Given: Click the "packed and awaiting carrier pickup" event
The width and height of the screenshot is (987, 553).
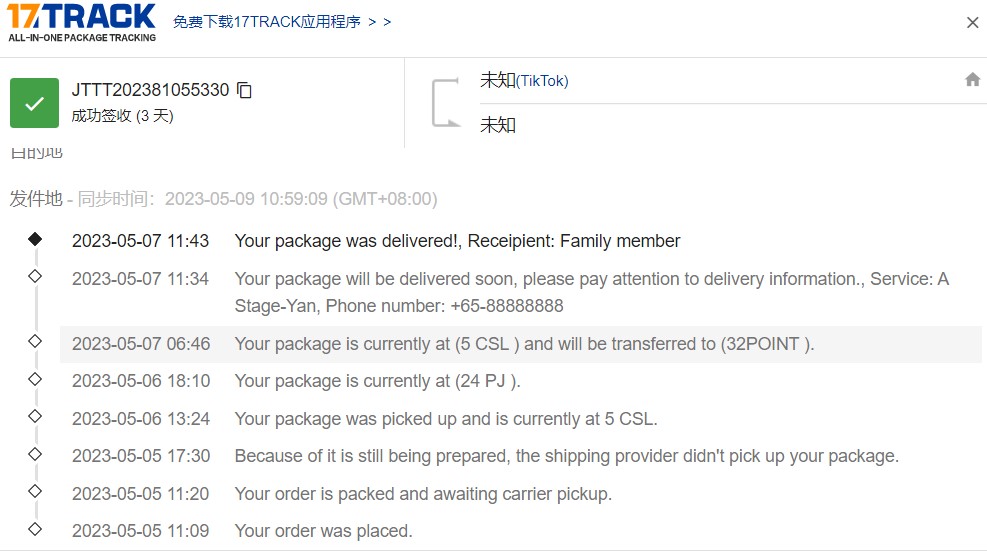Looking at the screenshot, I should [422, 494].
